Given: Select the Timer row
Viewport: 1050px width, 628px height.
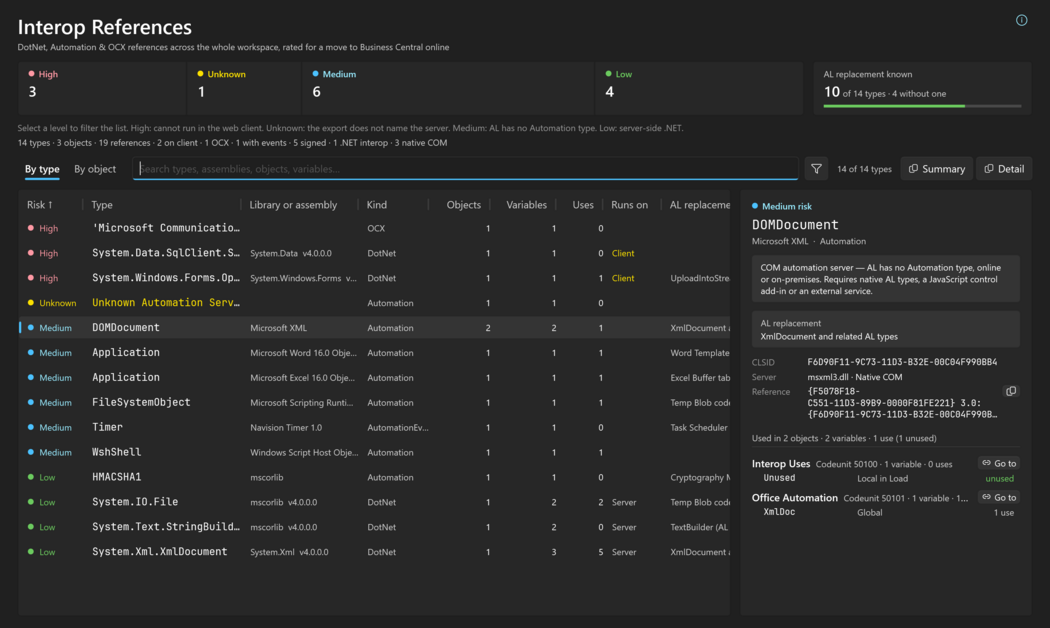Looking at the screenshot, I should 374,427.
